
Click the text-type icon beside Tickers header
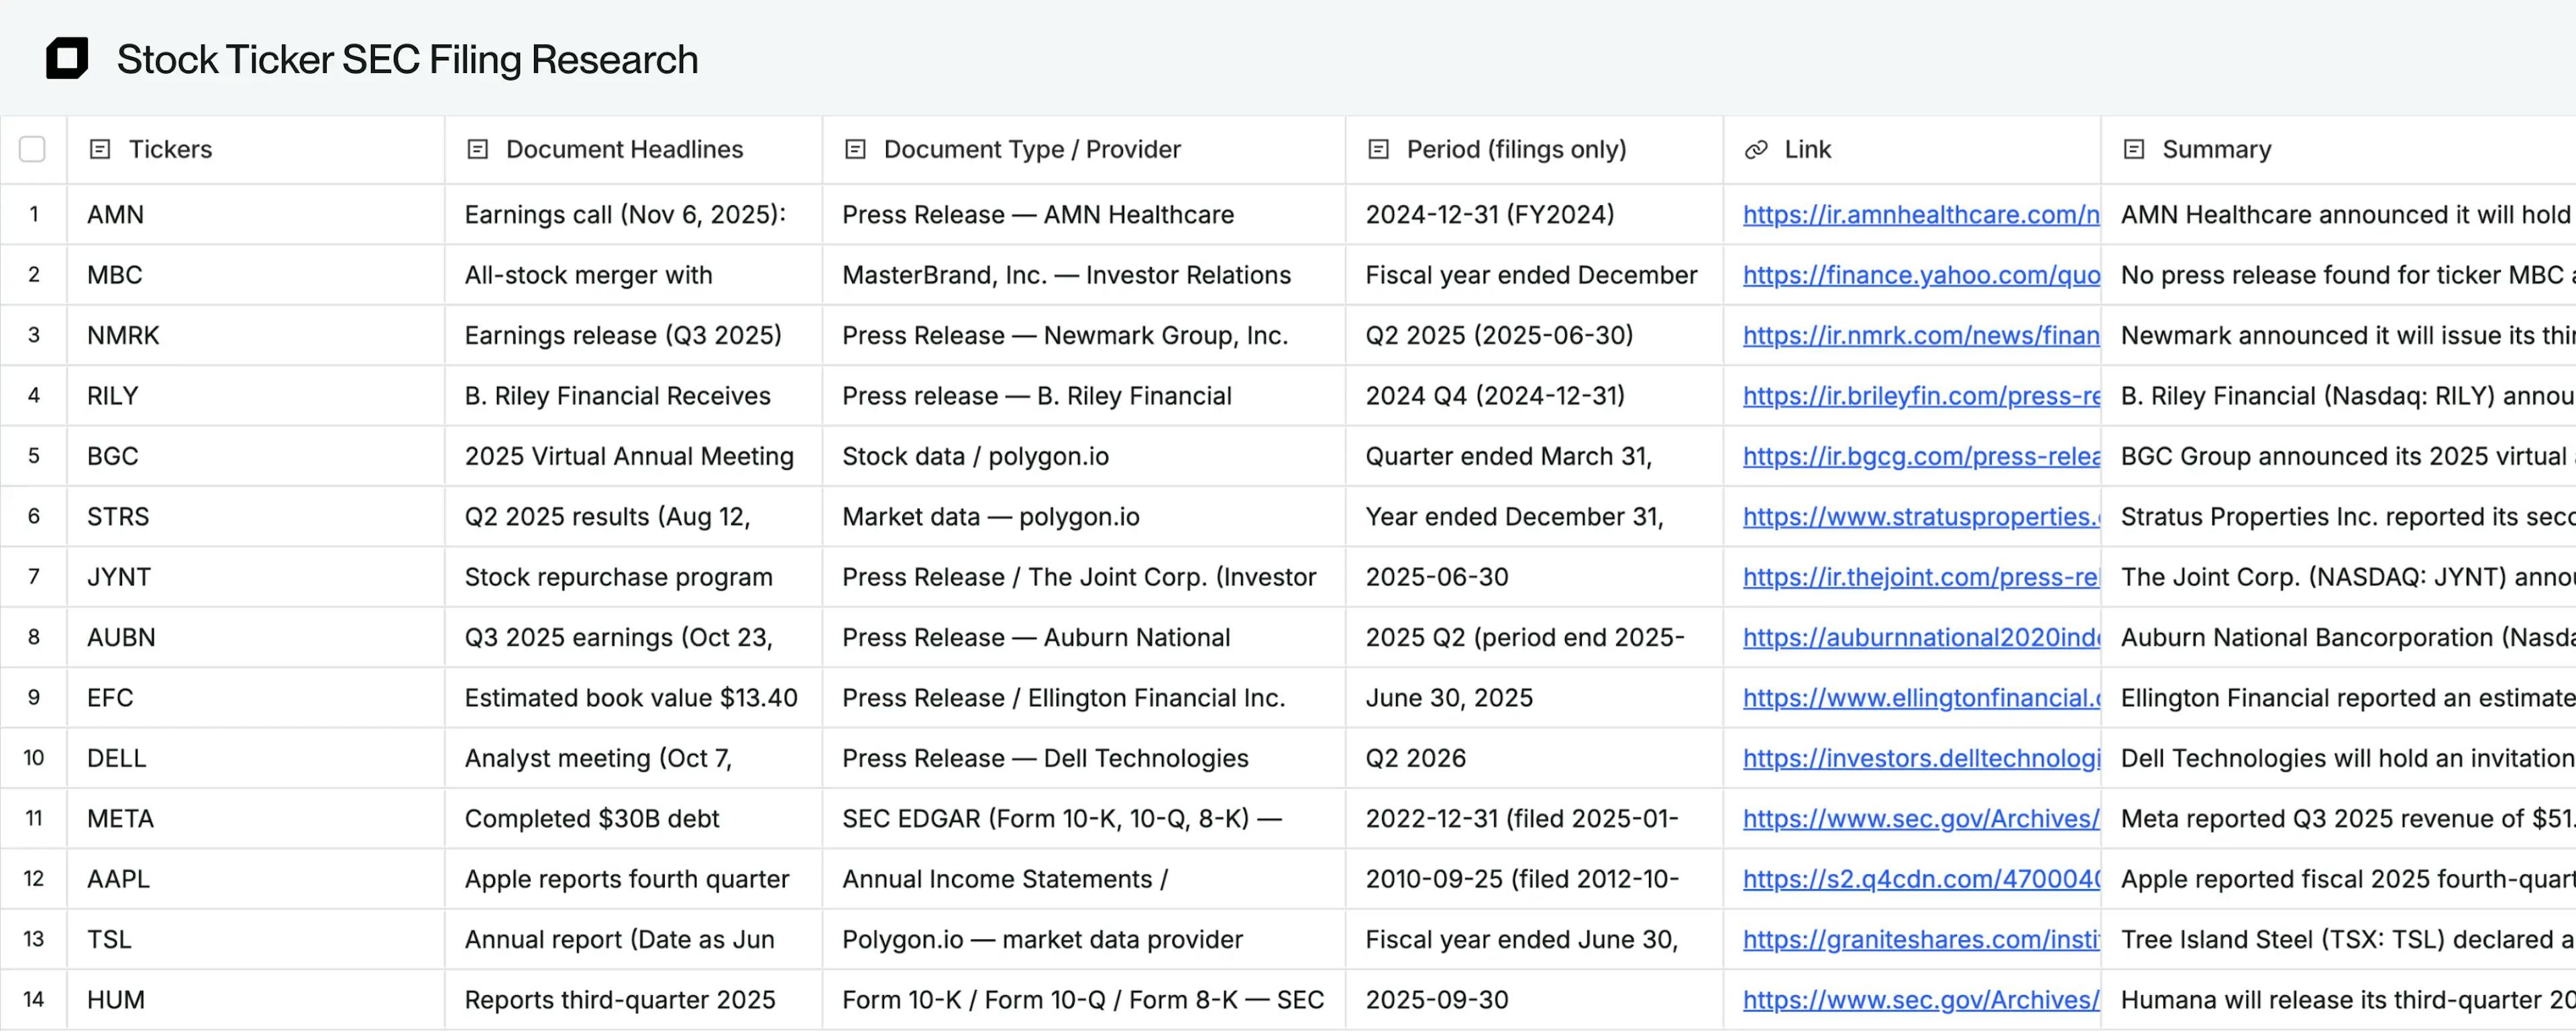[100, 149]
